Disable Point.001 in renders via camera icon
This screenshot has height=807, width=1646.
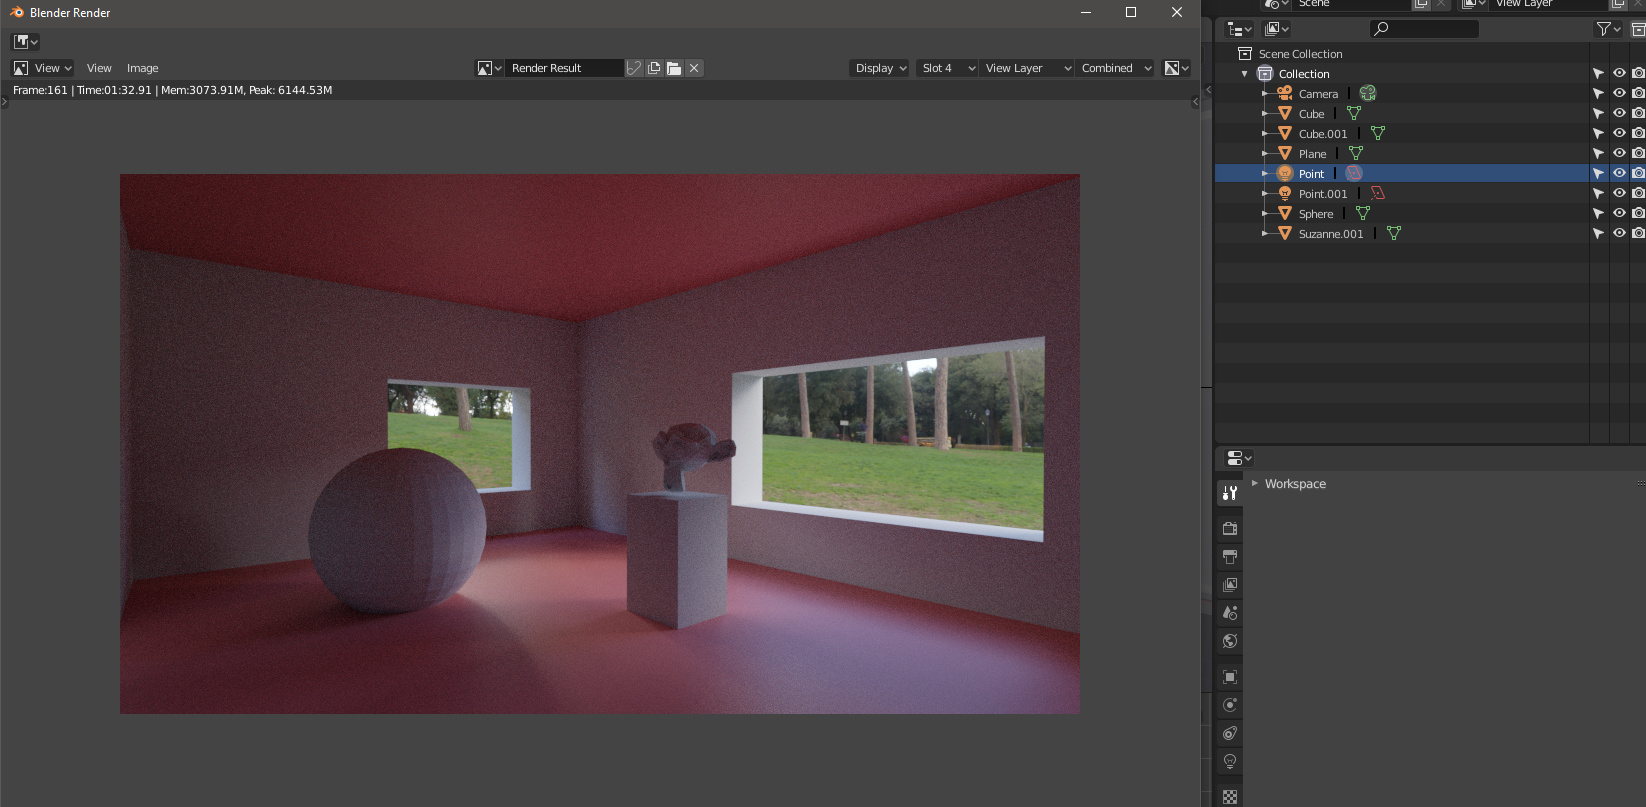coord(1638,193)
